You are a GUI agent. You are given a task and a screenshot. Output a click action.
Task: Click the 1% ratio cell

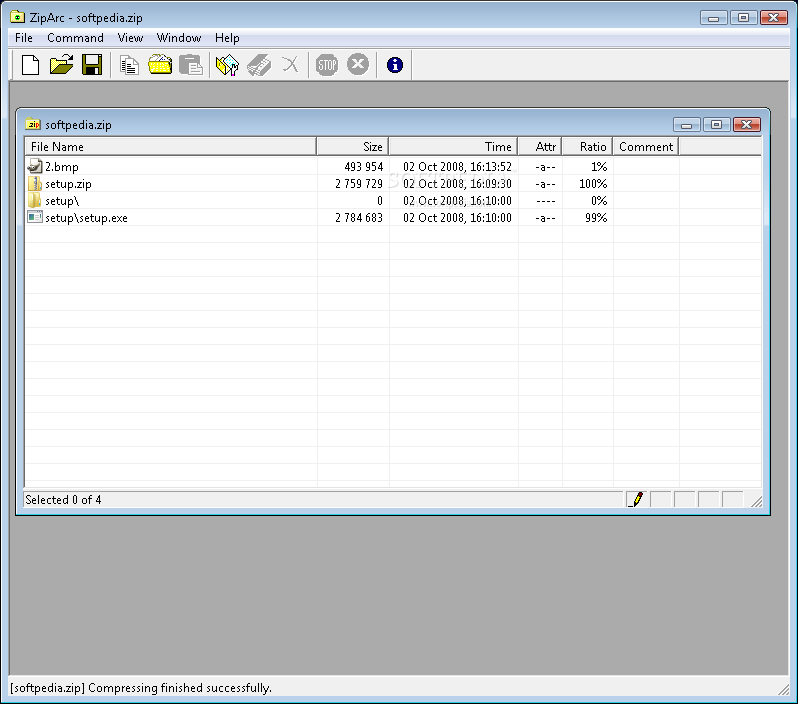599,167
